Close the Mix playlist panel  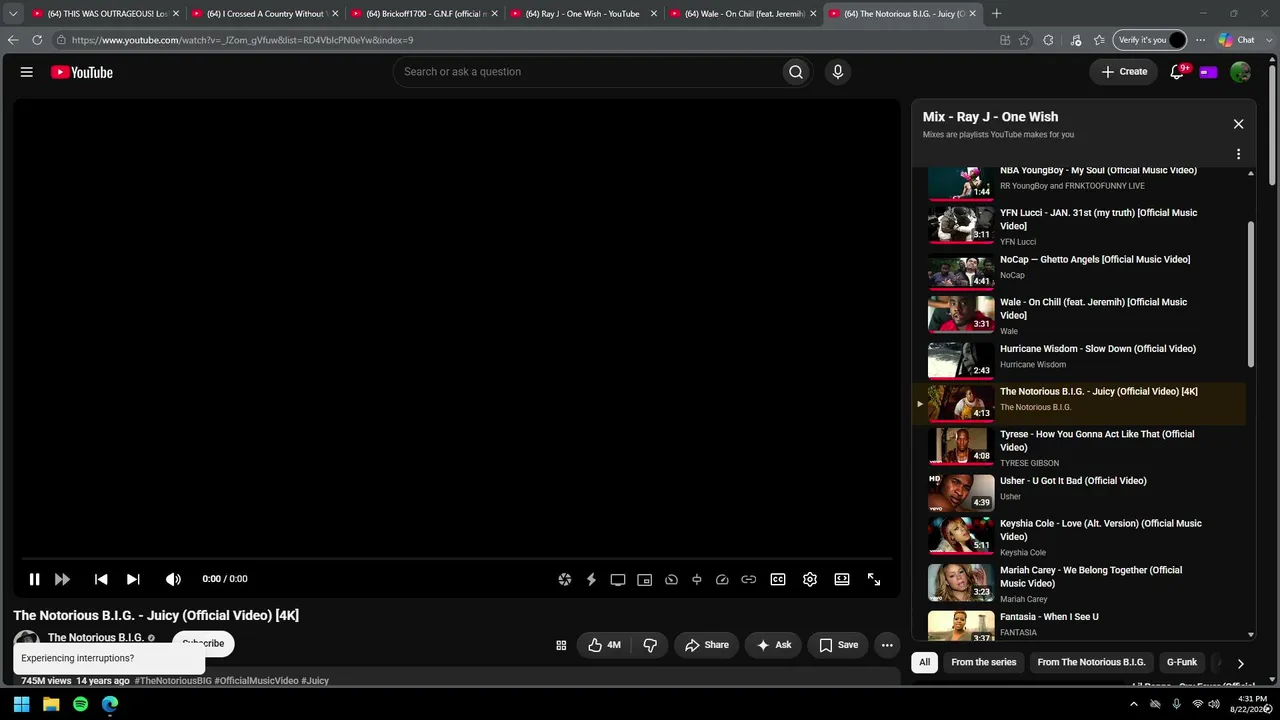tap(1238, 124)
